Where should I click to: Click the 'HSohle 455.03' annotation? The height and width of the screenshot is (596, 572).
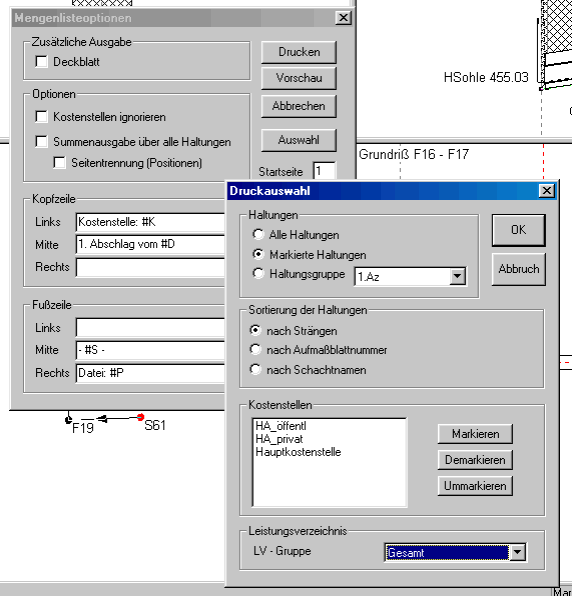coord(486,78)
